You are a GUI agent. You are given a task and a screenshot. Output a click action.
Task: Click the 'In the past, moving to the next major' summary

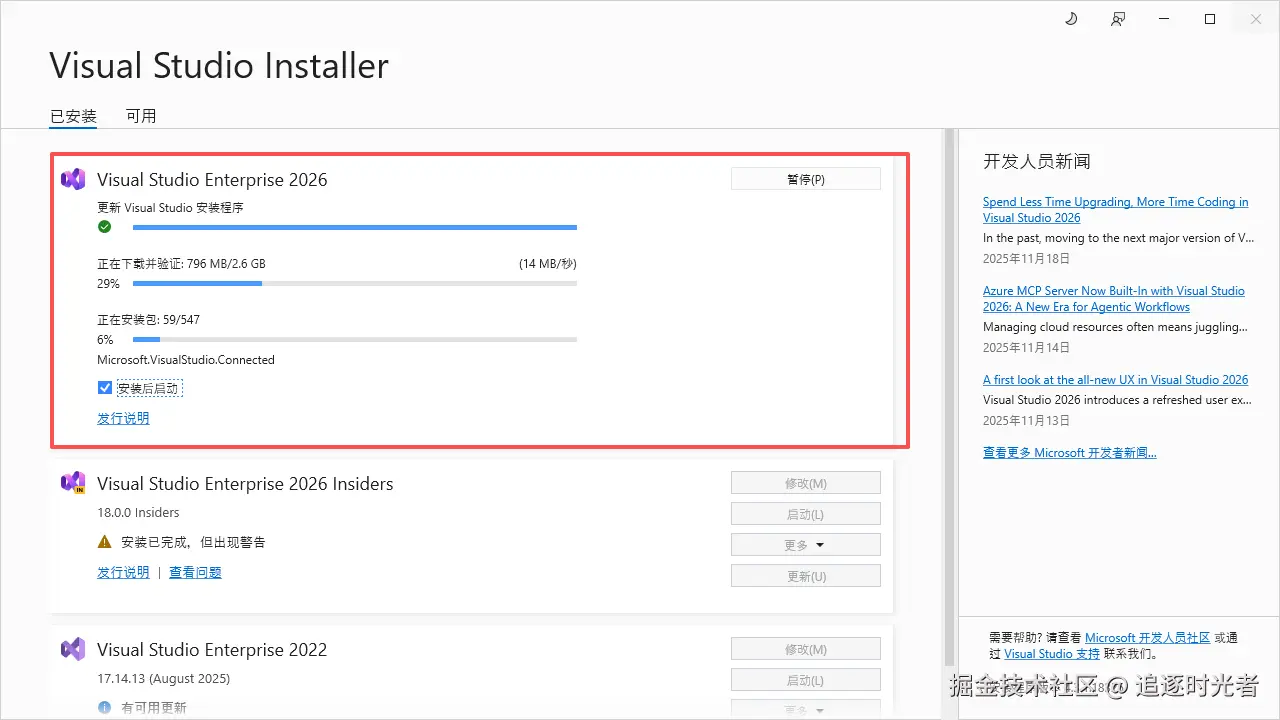coord(1118,238)
